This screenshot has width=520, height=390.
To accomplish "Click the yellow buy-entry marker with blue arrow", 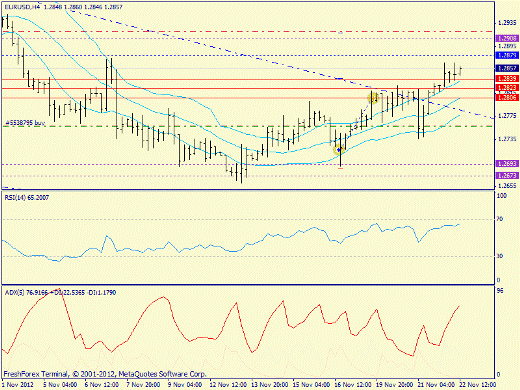I will 339,150.
